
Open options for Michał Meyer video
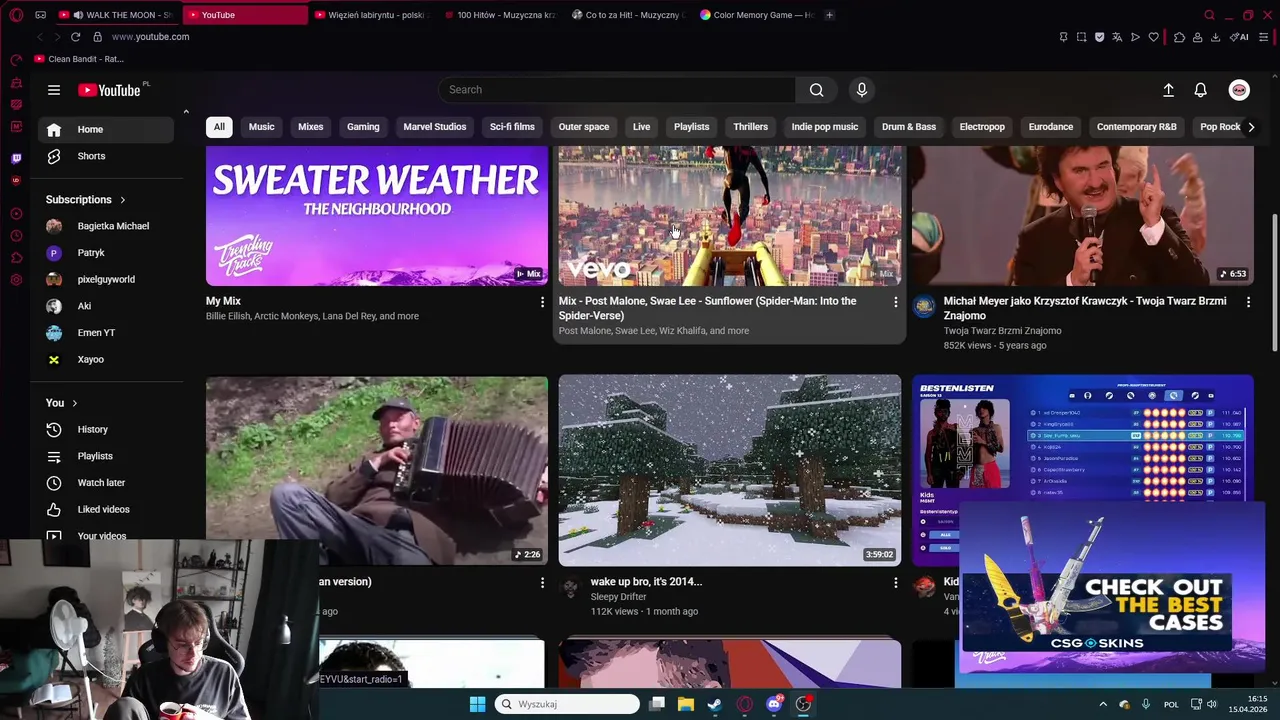[x=1248, y=302]
